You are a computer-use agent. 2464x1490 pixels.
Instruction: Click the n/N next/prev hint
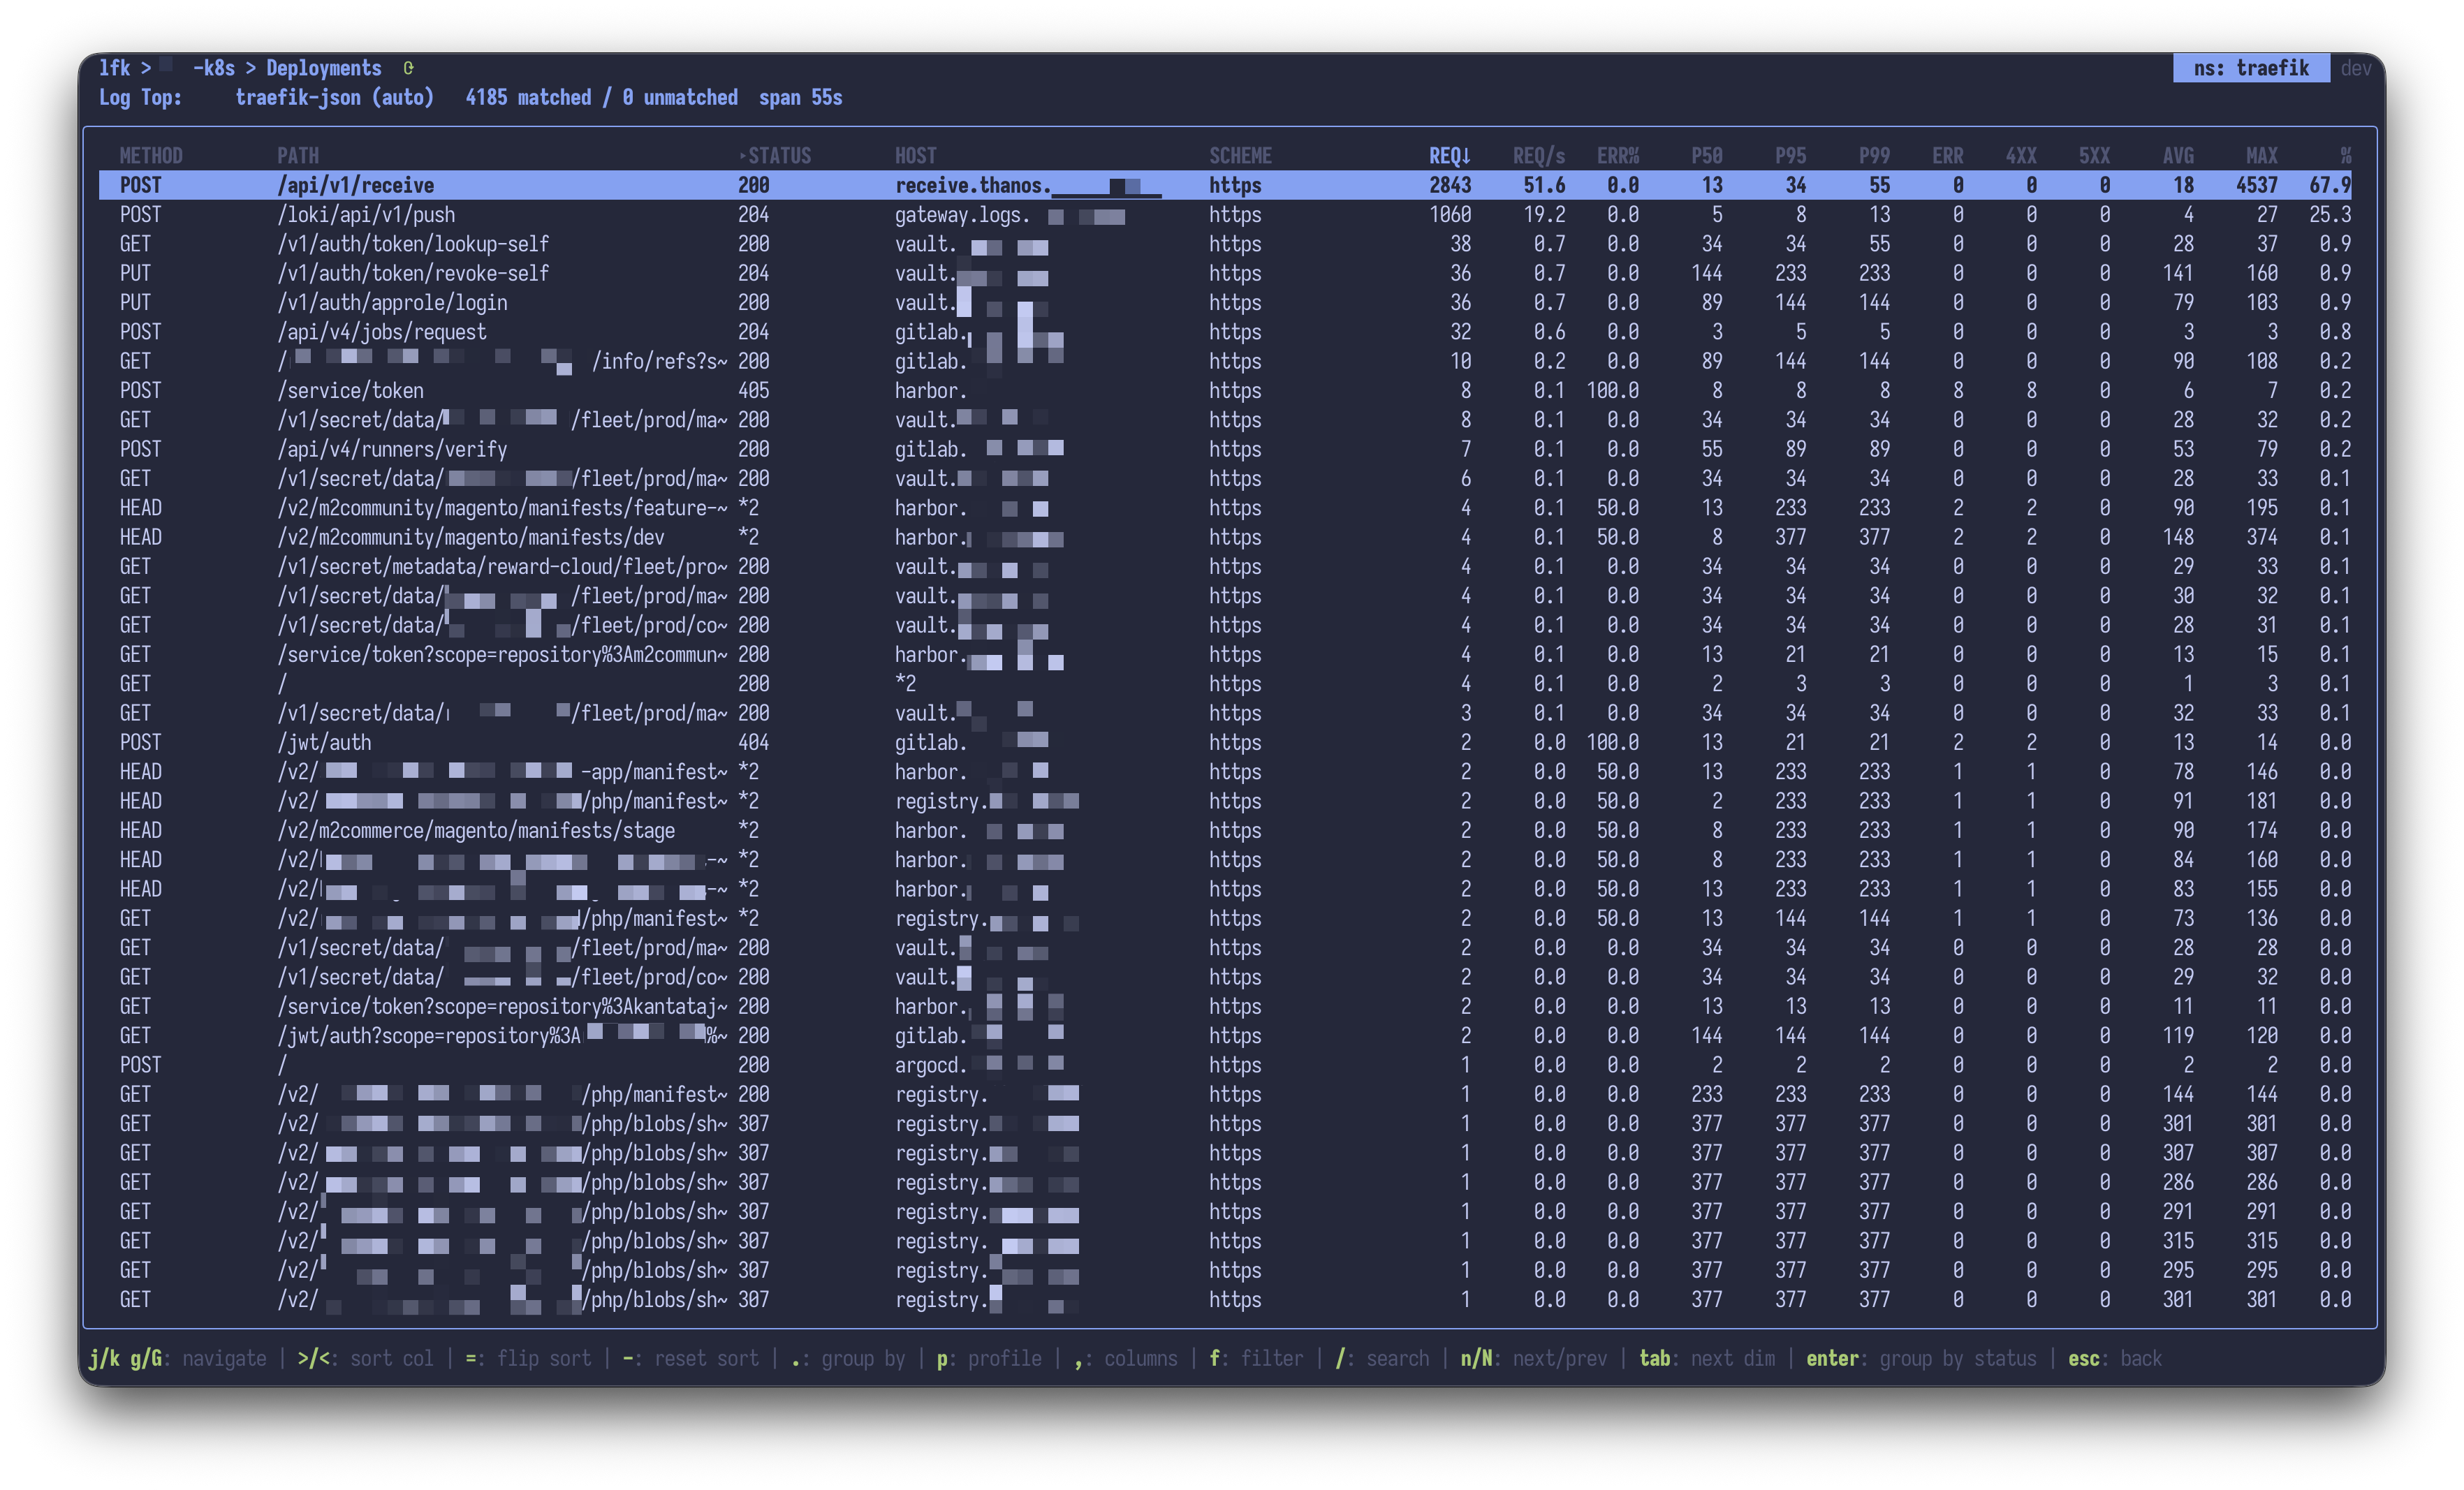point(1534,1358)
